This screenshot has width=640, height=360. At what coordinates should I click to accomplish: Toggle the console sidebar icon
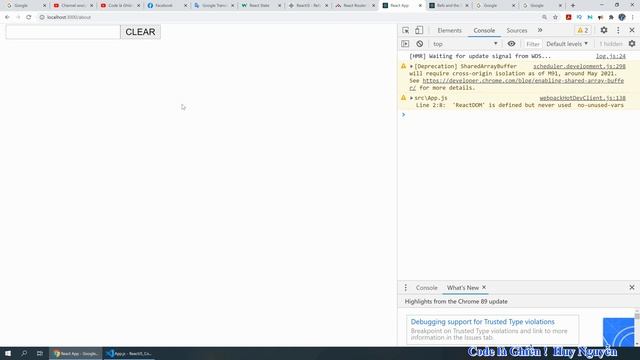[405, 44]
